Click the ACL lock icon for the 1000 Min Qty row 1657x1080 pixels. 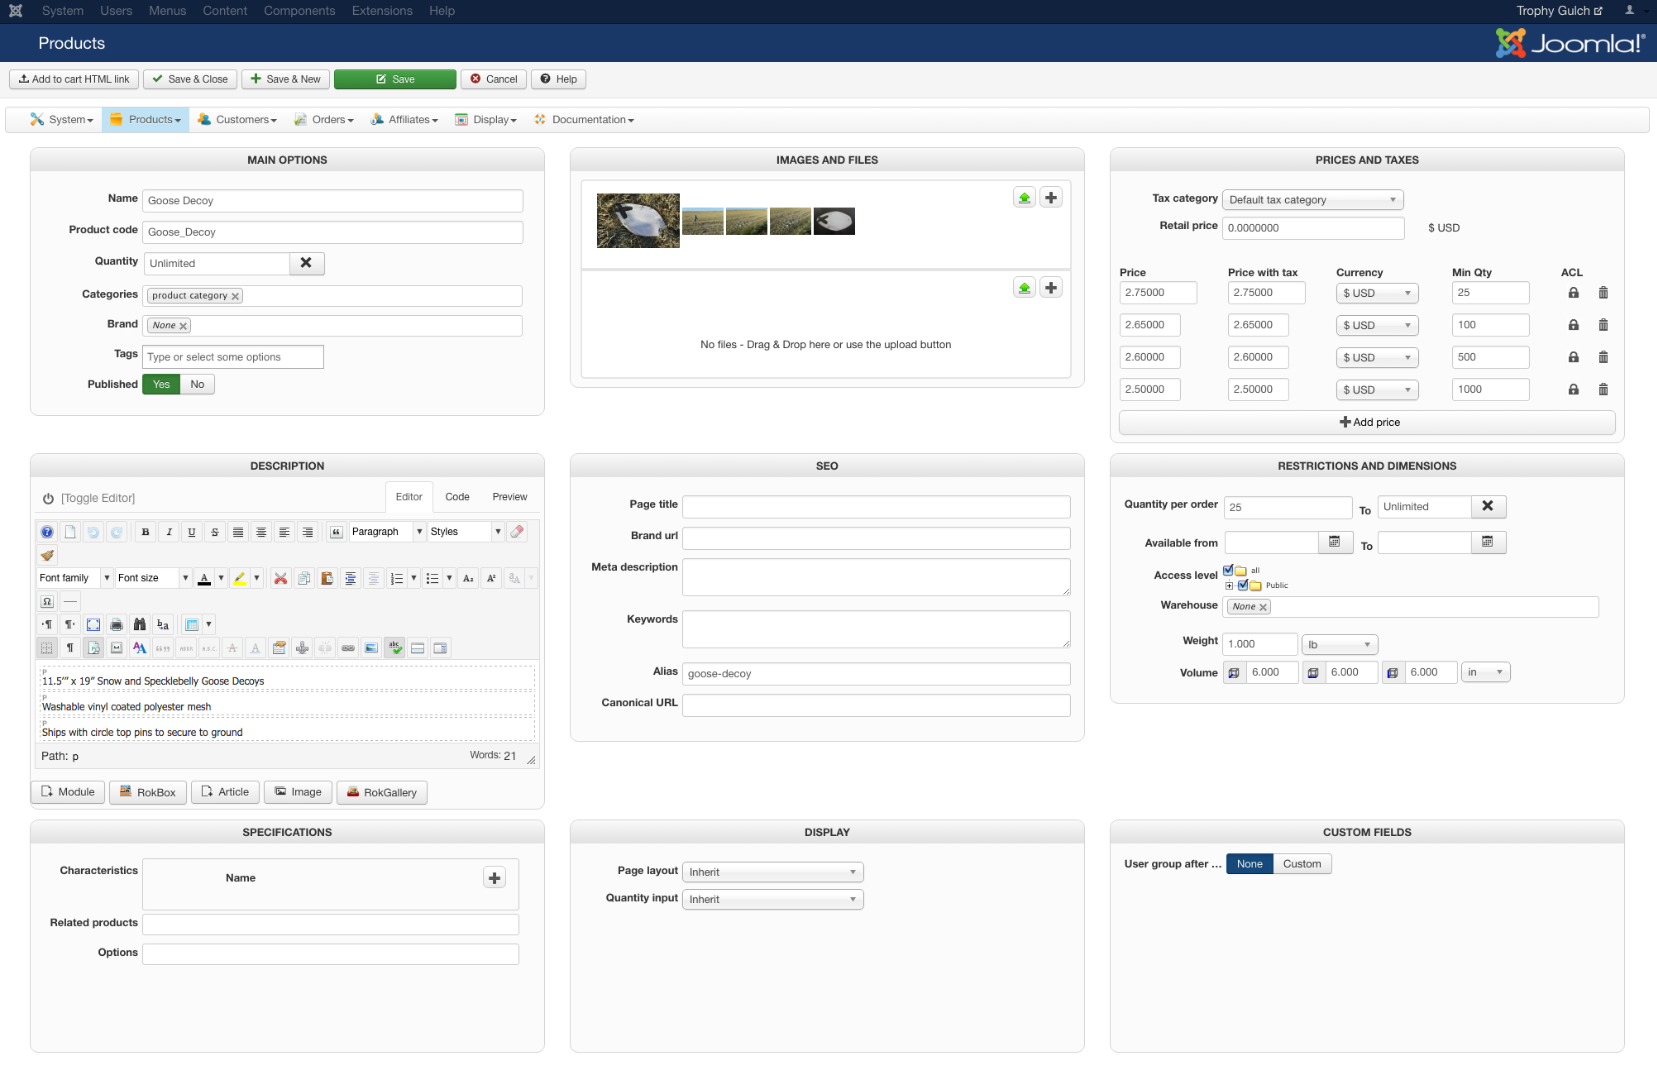tap(1573, 390)
